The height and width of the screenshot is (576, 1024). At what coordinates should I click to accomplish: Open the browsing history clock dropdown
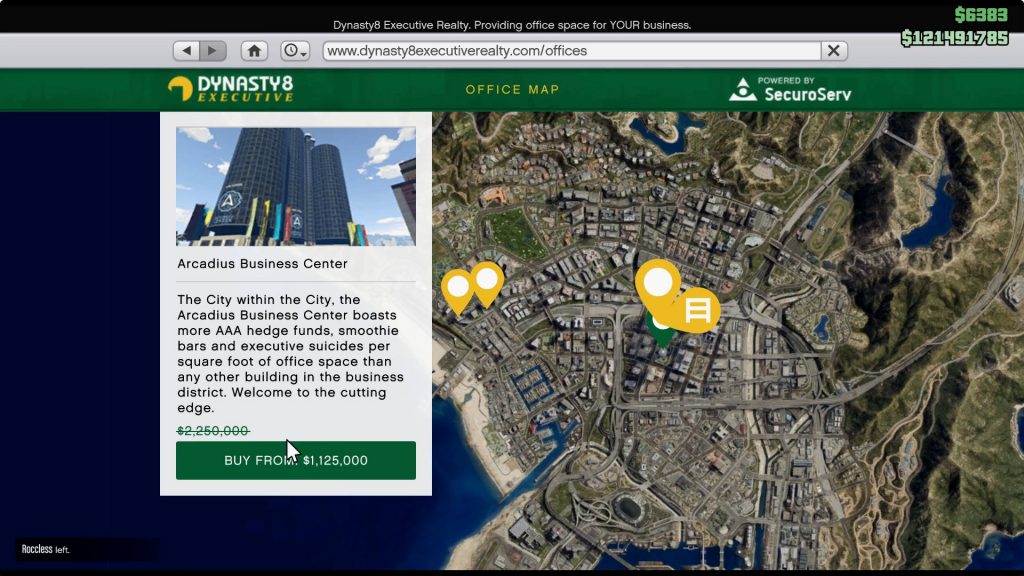(295, 50)
